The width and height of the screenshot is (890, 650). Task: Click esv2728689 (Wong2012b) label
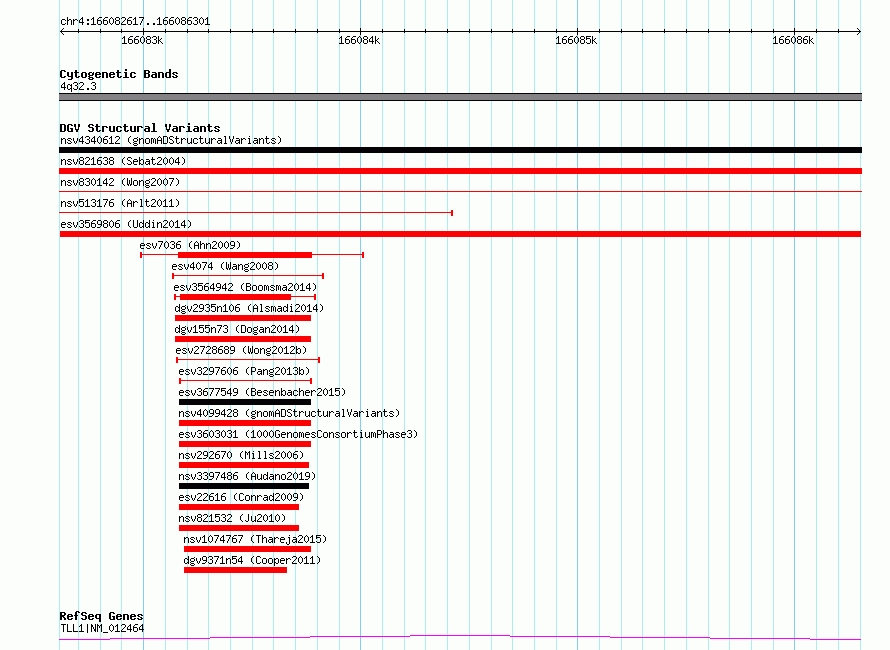[241, 350]
